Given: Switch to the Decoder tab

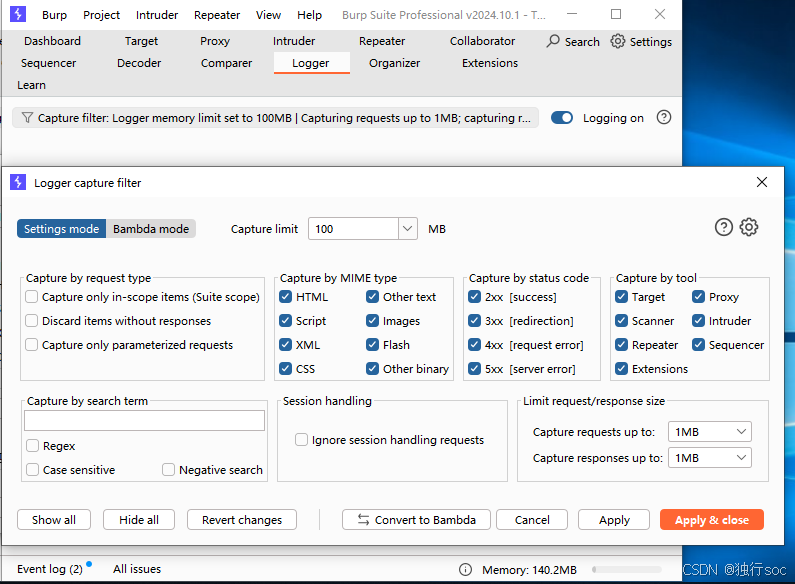Looking at the screenshot, I should point(139,63).
